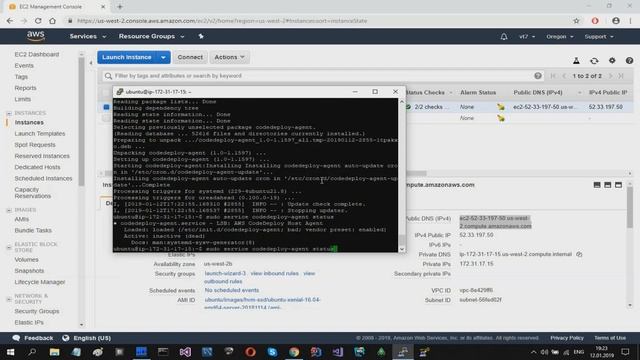Collapse the INSTANCES sidebar section
Viewport: 640px width, 360px height.
9,113
